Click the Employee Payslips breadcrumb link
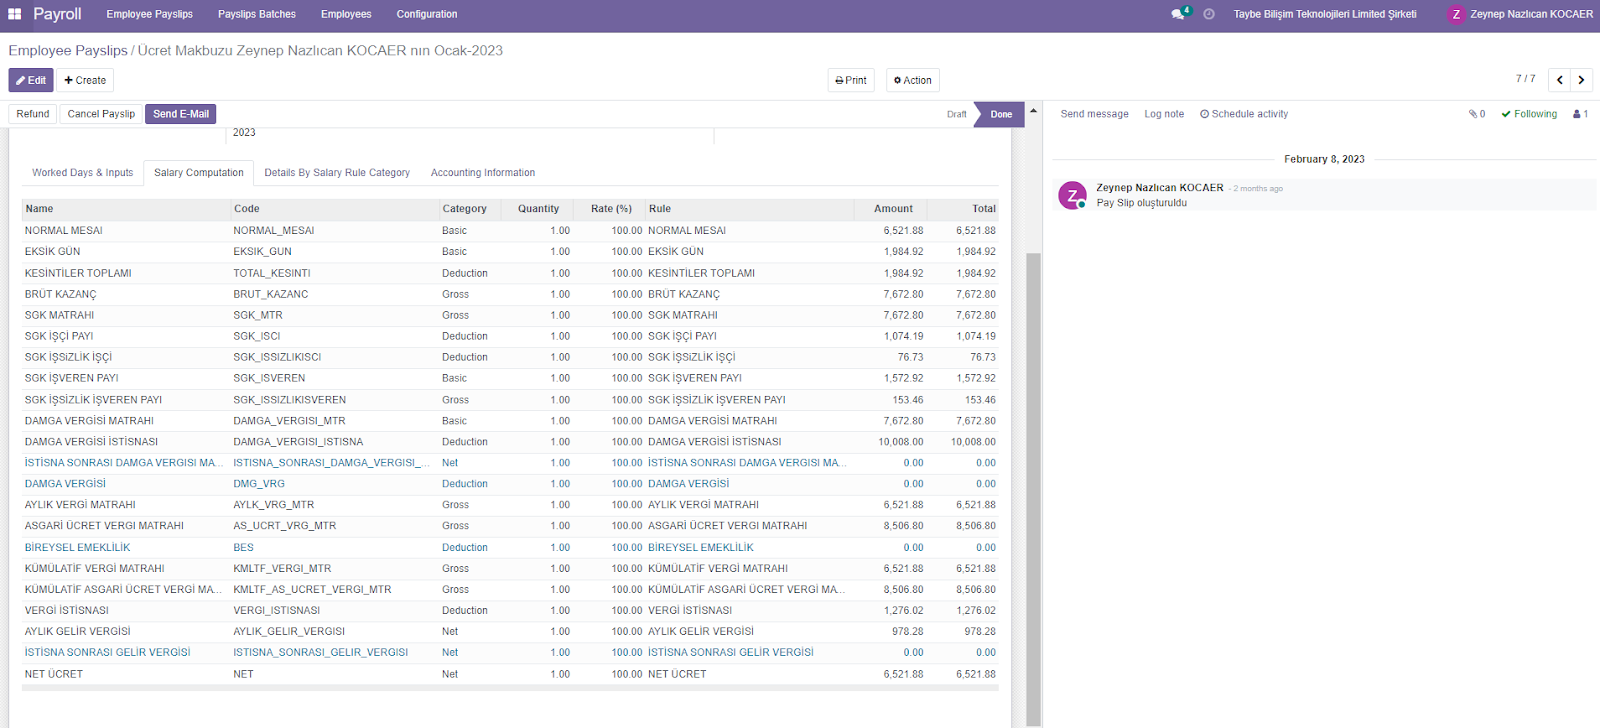1600x728 pixels. (68, 51)
